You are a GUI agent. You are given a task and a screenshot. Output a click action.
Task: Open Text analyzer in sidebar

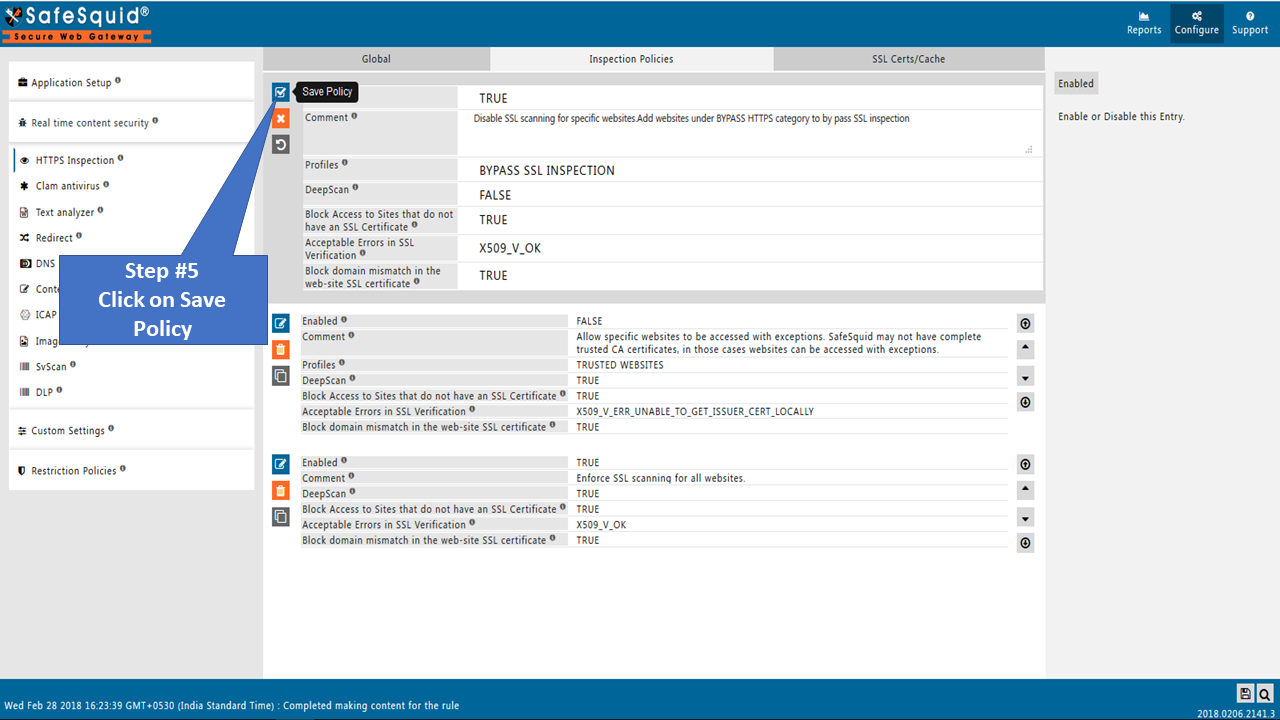click(64, 212)
